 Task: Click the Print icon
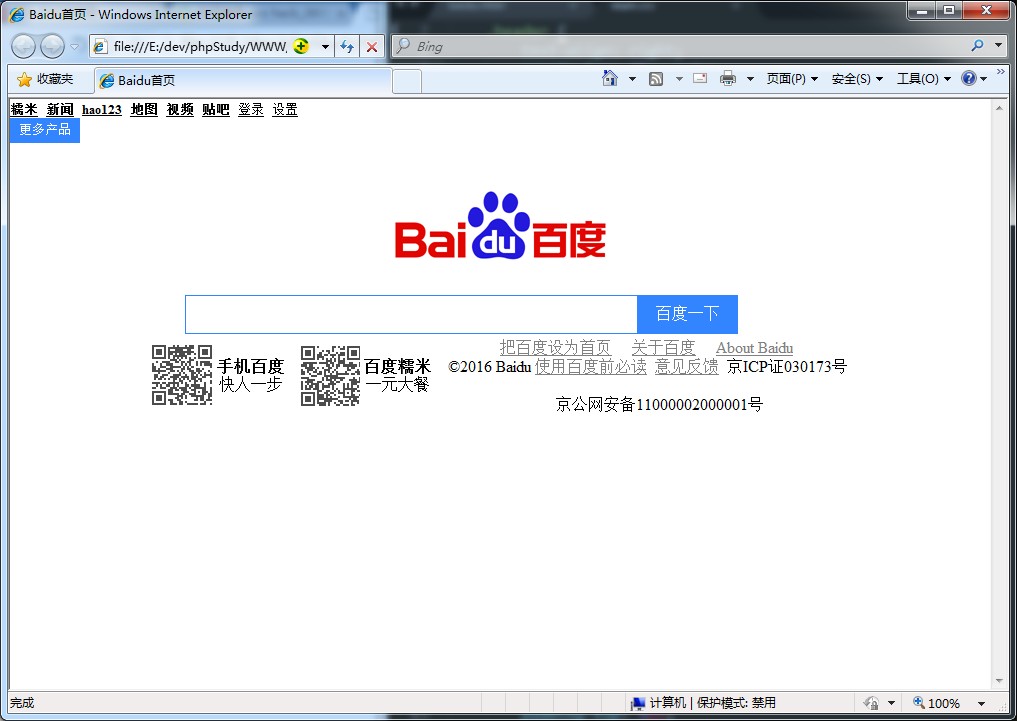click(x=728, y=78)
